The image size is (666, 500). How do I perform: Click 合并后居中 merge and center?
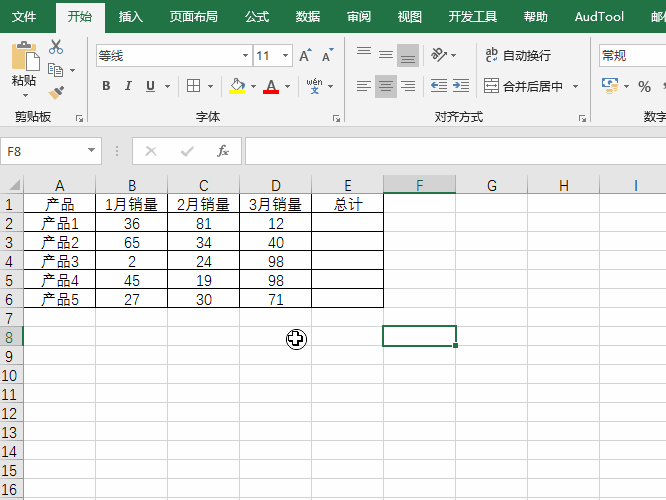pos(523,86)
